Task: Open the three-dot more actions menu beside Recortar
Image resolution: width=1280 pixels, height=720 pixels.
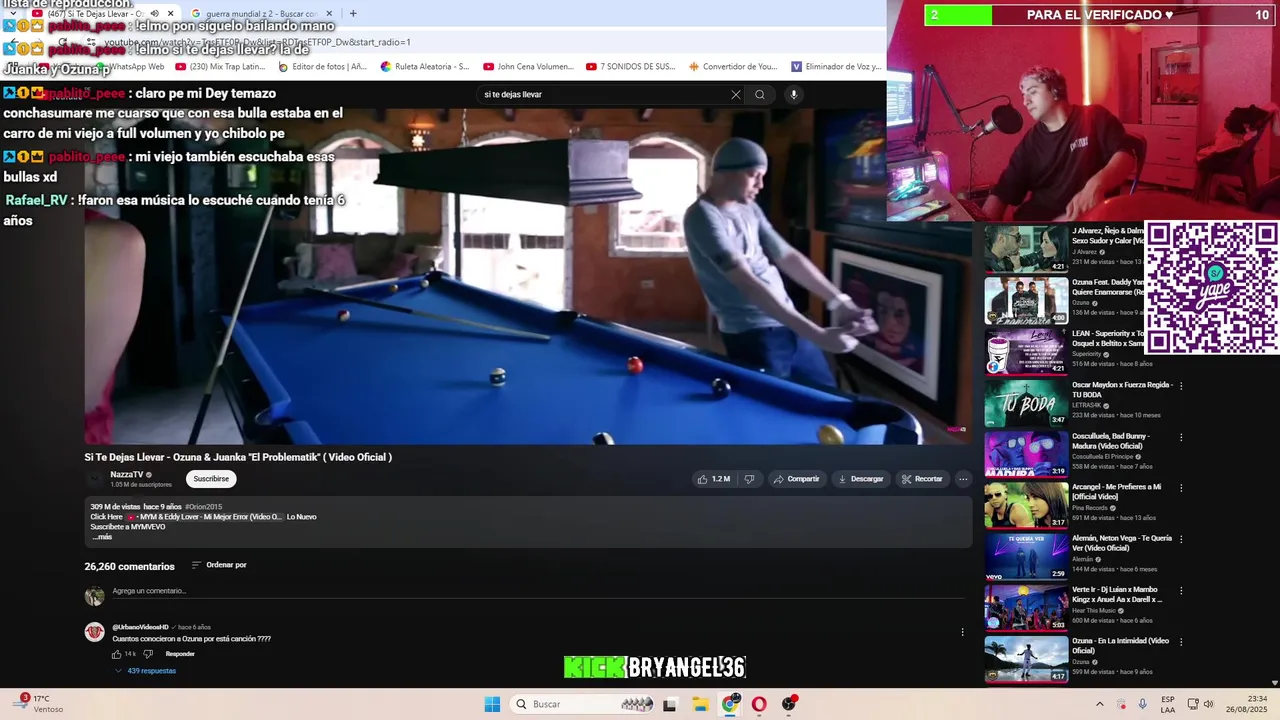Action: click(x=963, y=479)
